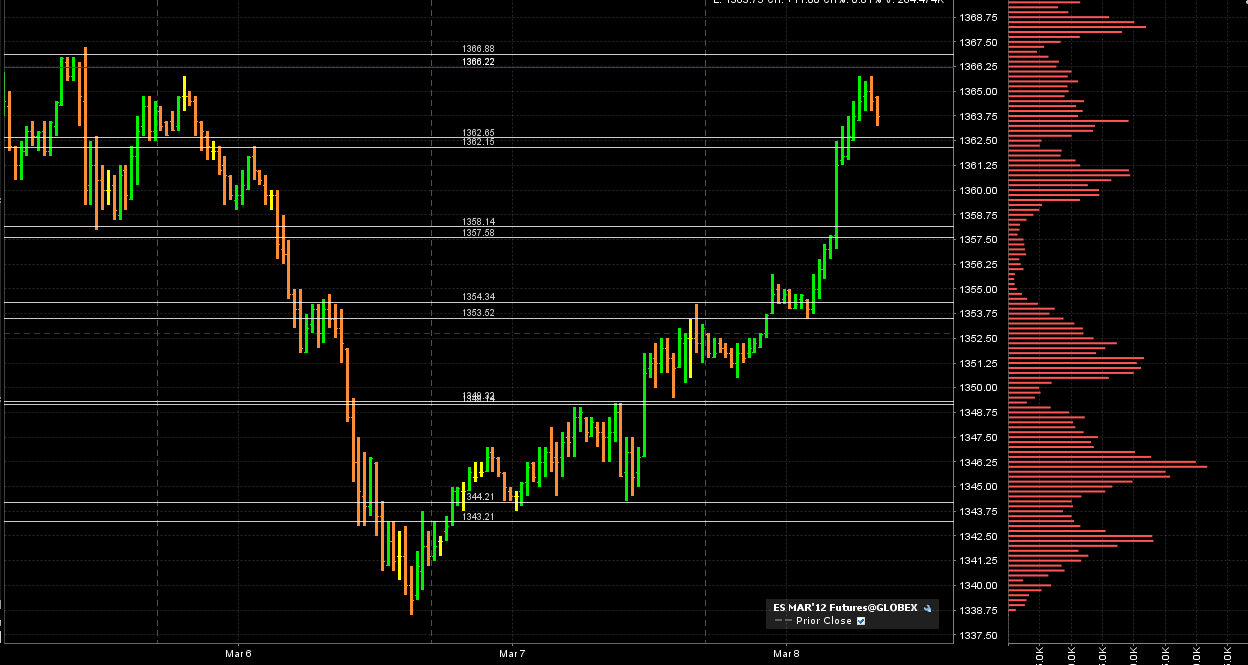Select the 1366.22 horizontal line label
Screen dimensions: 1248x665
[479, 62]
